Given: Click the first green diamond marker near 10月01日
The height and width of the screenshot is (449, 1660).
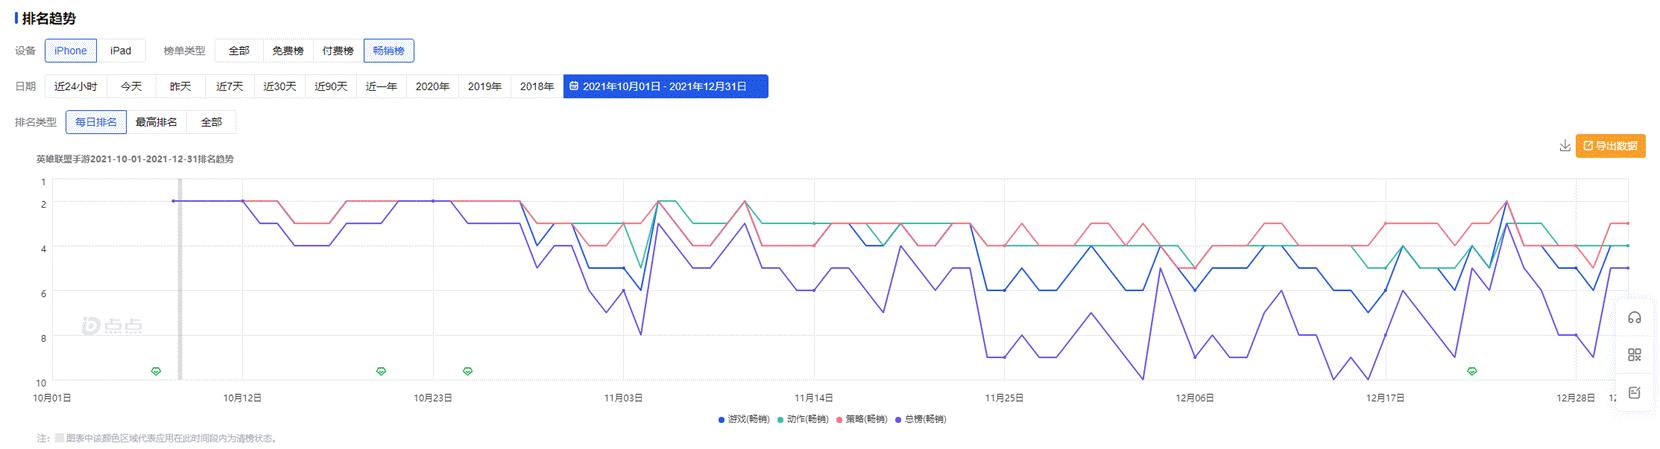Looking at the screenshot, I should 156,371.
